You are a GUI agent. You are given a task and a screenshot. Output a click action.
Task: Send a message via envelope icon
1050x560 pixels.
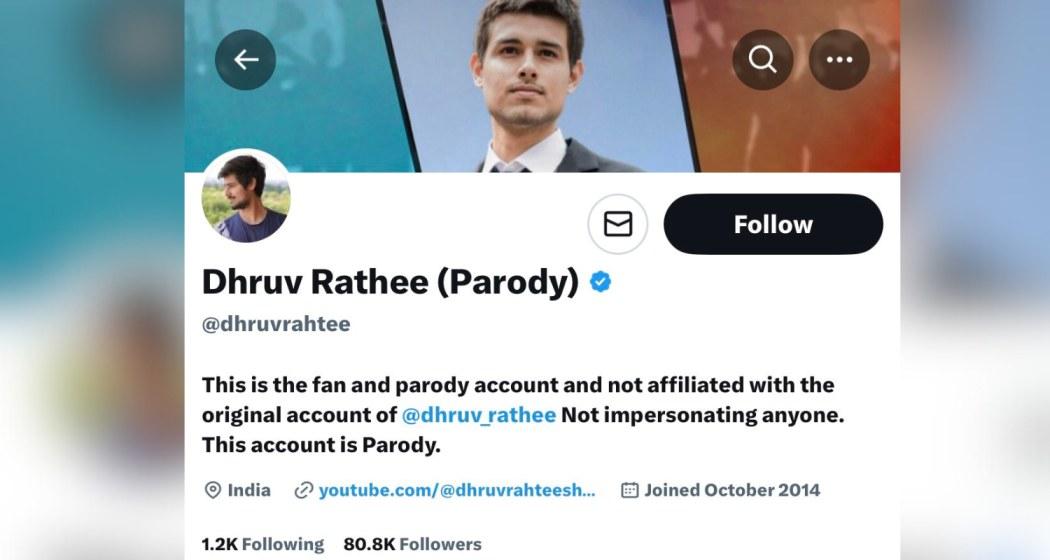click(x=618, y=224)
